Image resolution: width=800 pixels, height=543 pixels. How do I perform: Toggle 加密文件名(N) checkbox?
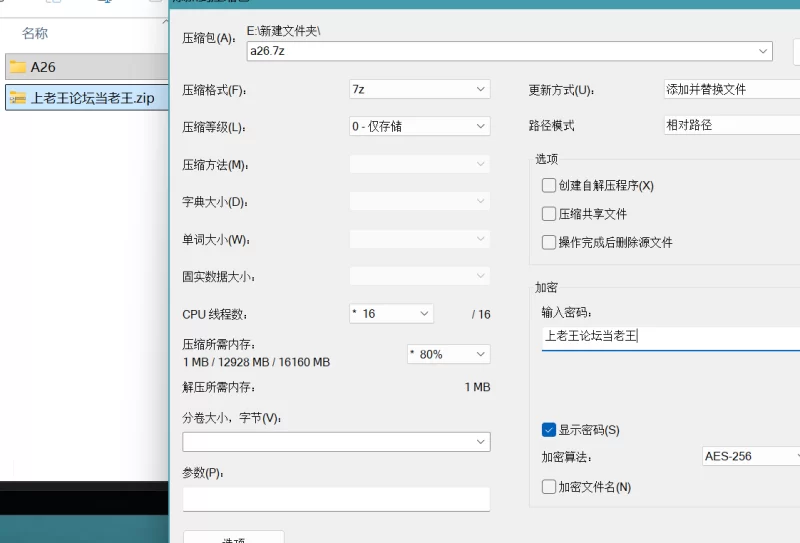(548, 486)
